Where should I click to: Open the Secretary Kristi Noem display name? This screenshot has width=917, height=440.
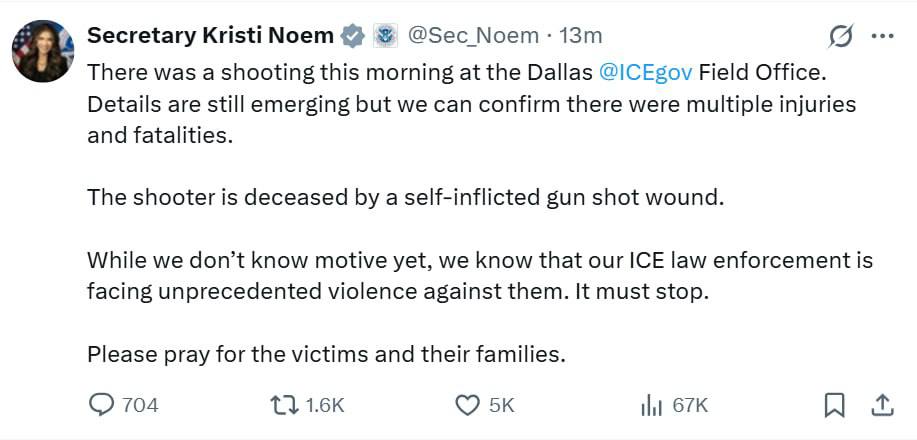[x=211, y=36]
